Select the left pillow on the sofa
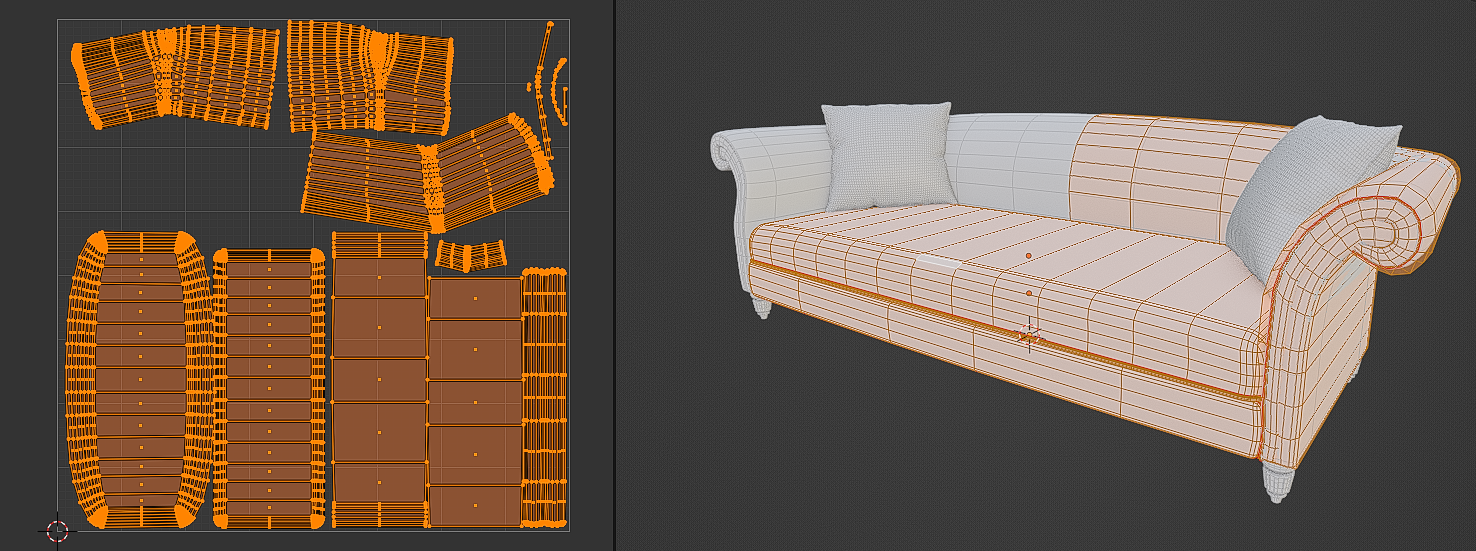The height and width of the screenshot is (551, 1476). 888,155
